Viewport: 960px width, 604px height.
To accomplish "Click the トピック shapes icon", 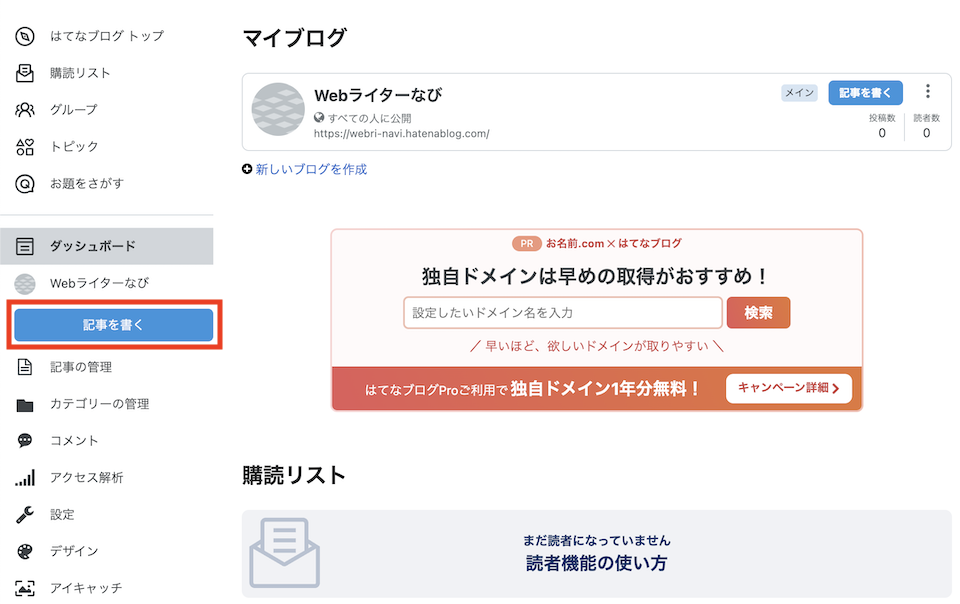I will pyautogui.click(x=25, y=147).
